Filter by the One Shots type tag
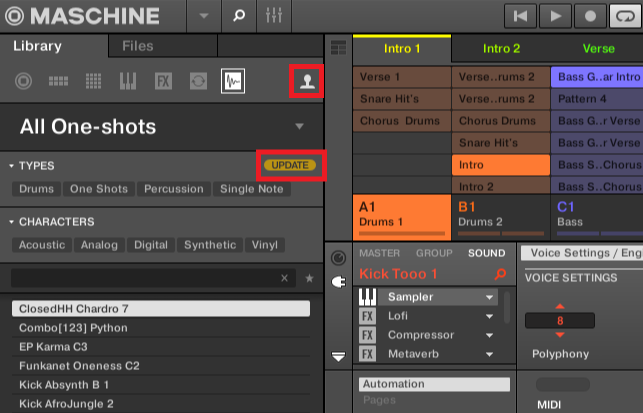 click(99, 189)
